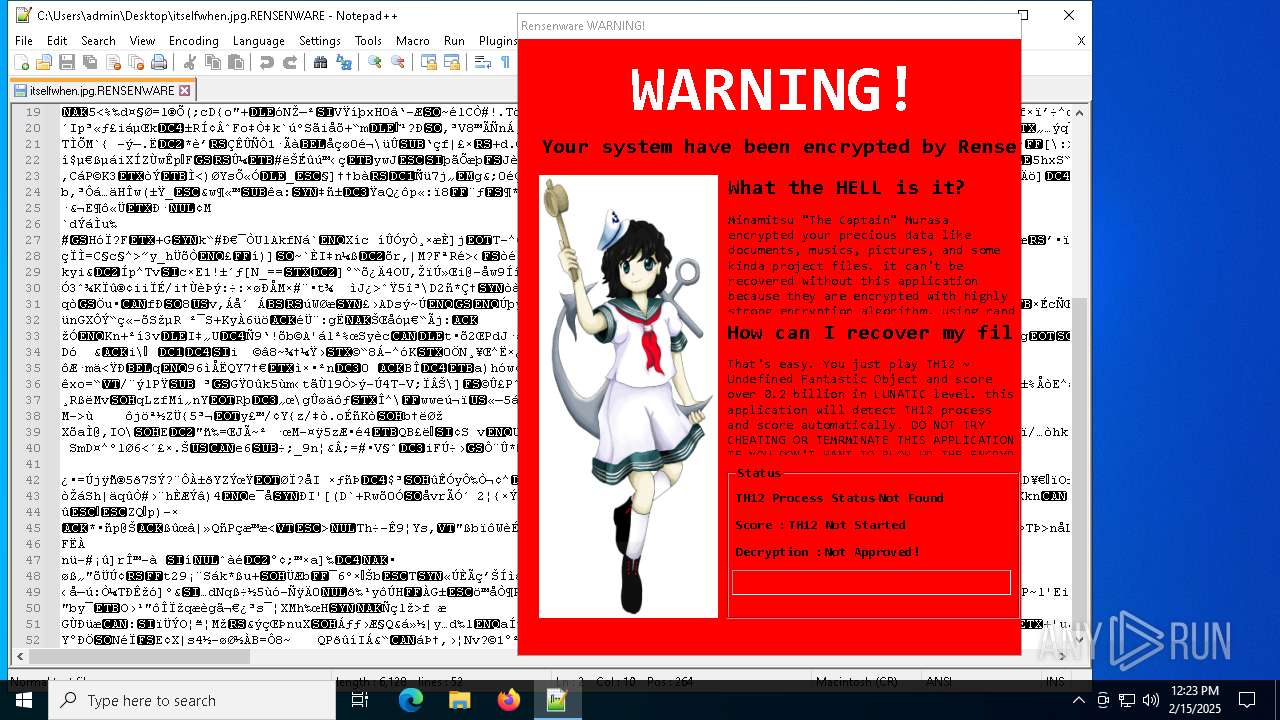Click the taskbar search box
Viewport: 1280px width, 720px height.
point(193,700)
